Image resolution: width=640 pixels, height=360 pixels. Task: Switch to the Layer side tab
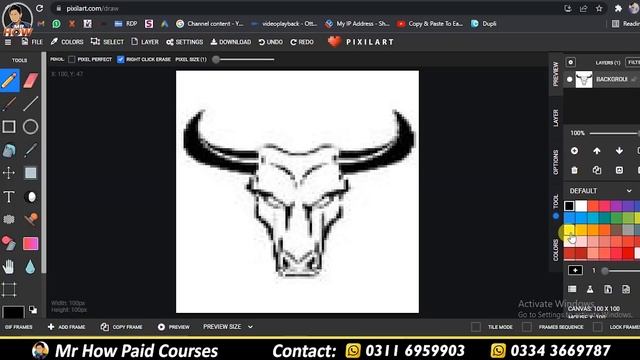click(556, 118)
